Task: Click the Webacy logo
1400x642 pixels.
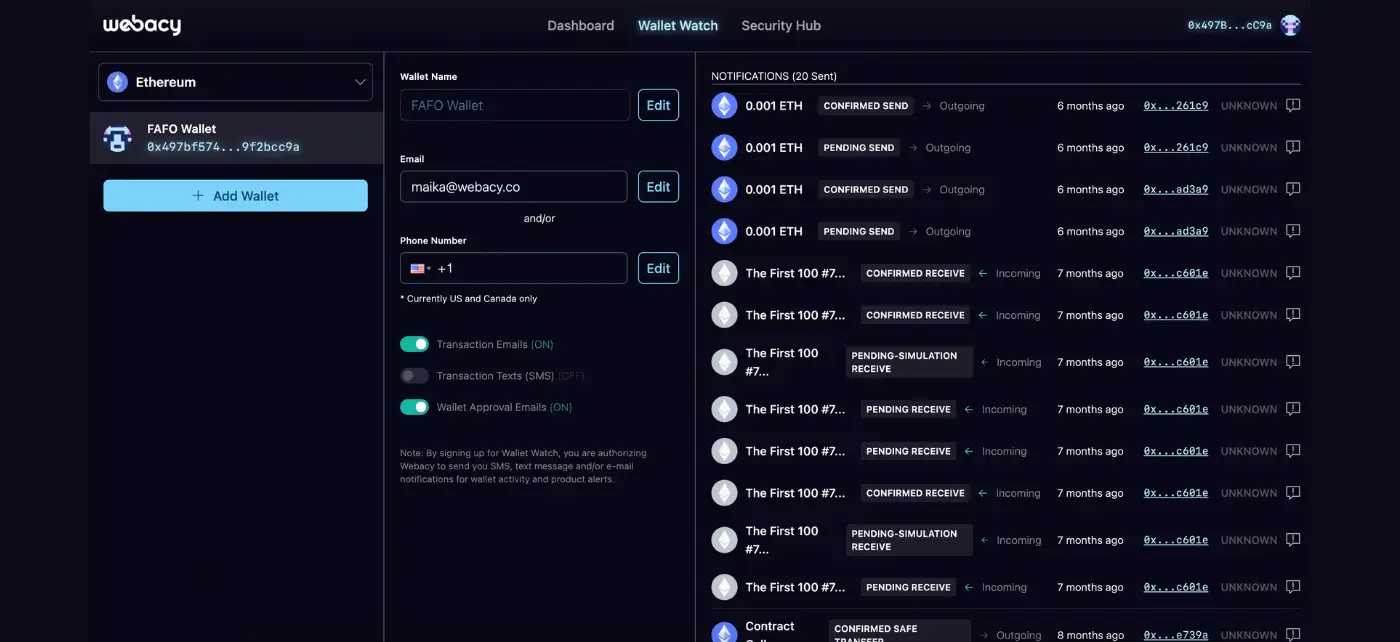Action: point(142,25)
